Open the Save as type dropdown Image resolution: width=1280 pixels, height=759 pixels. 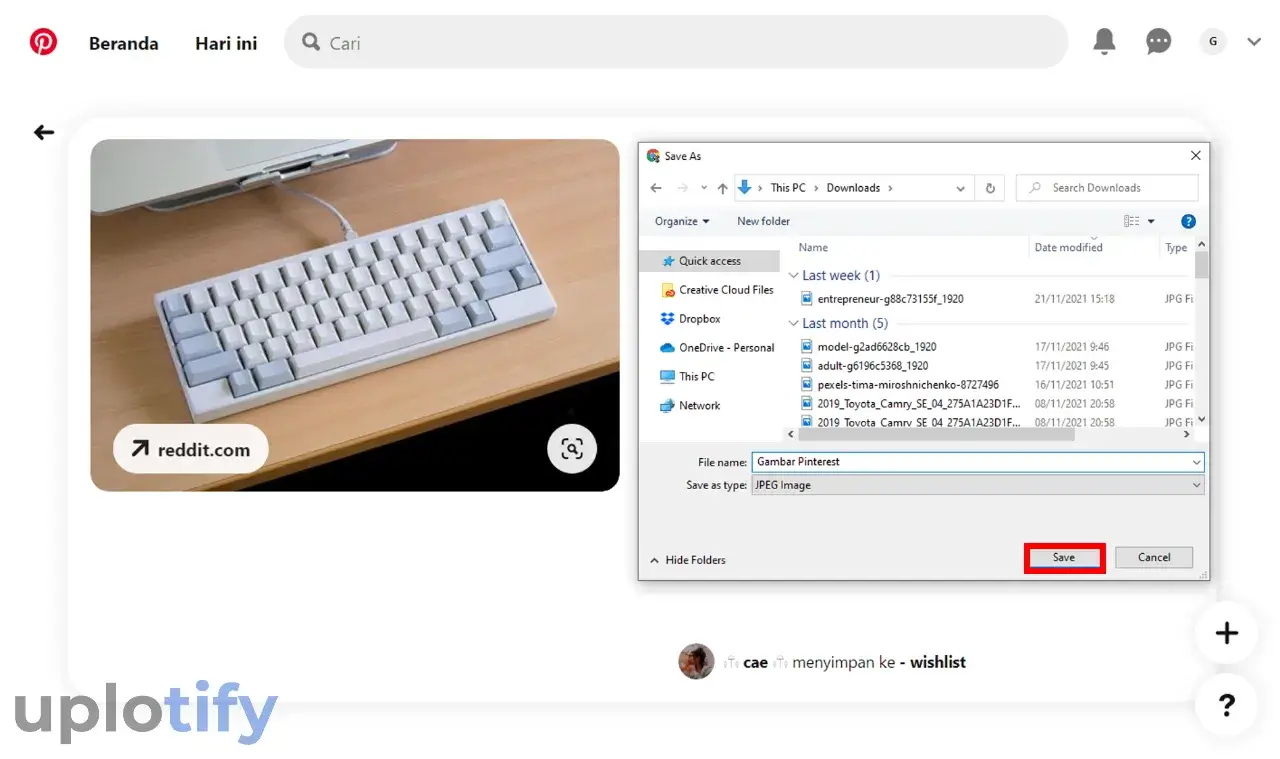(977, 485)
